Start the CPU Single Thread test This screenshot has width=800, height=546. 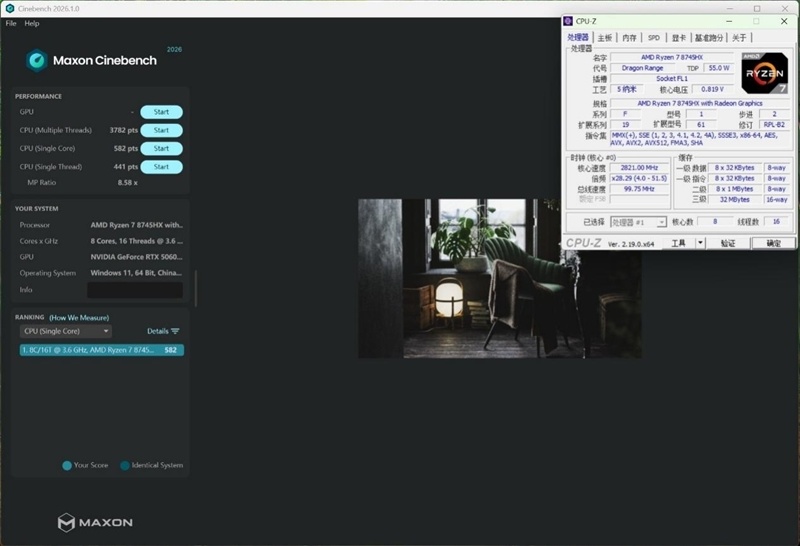(x=161, y=167)
